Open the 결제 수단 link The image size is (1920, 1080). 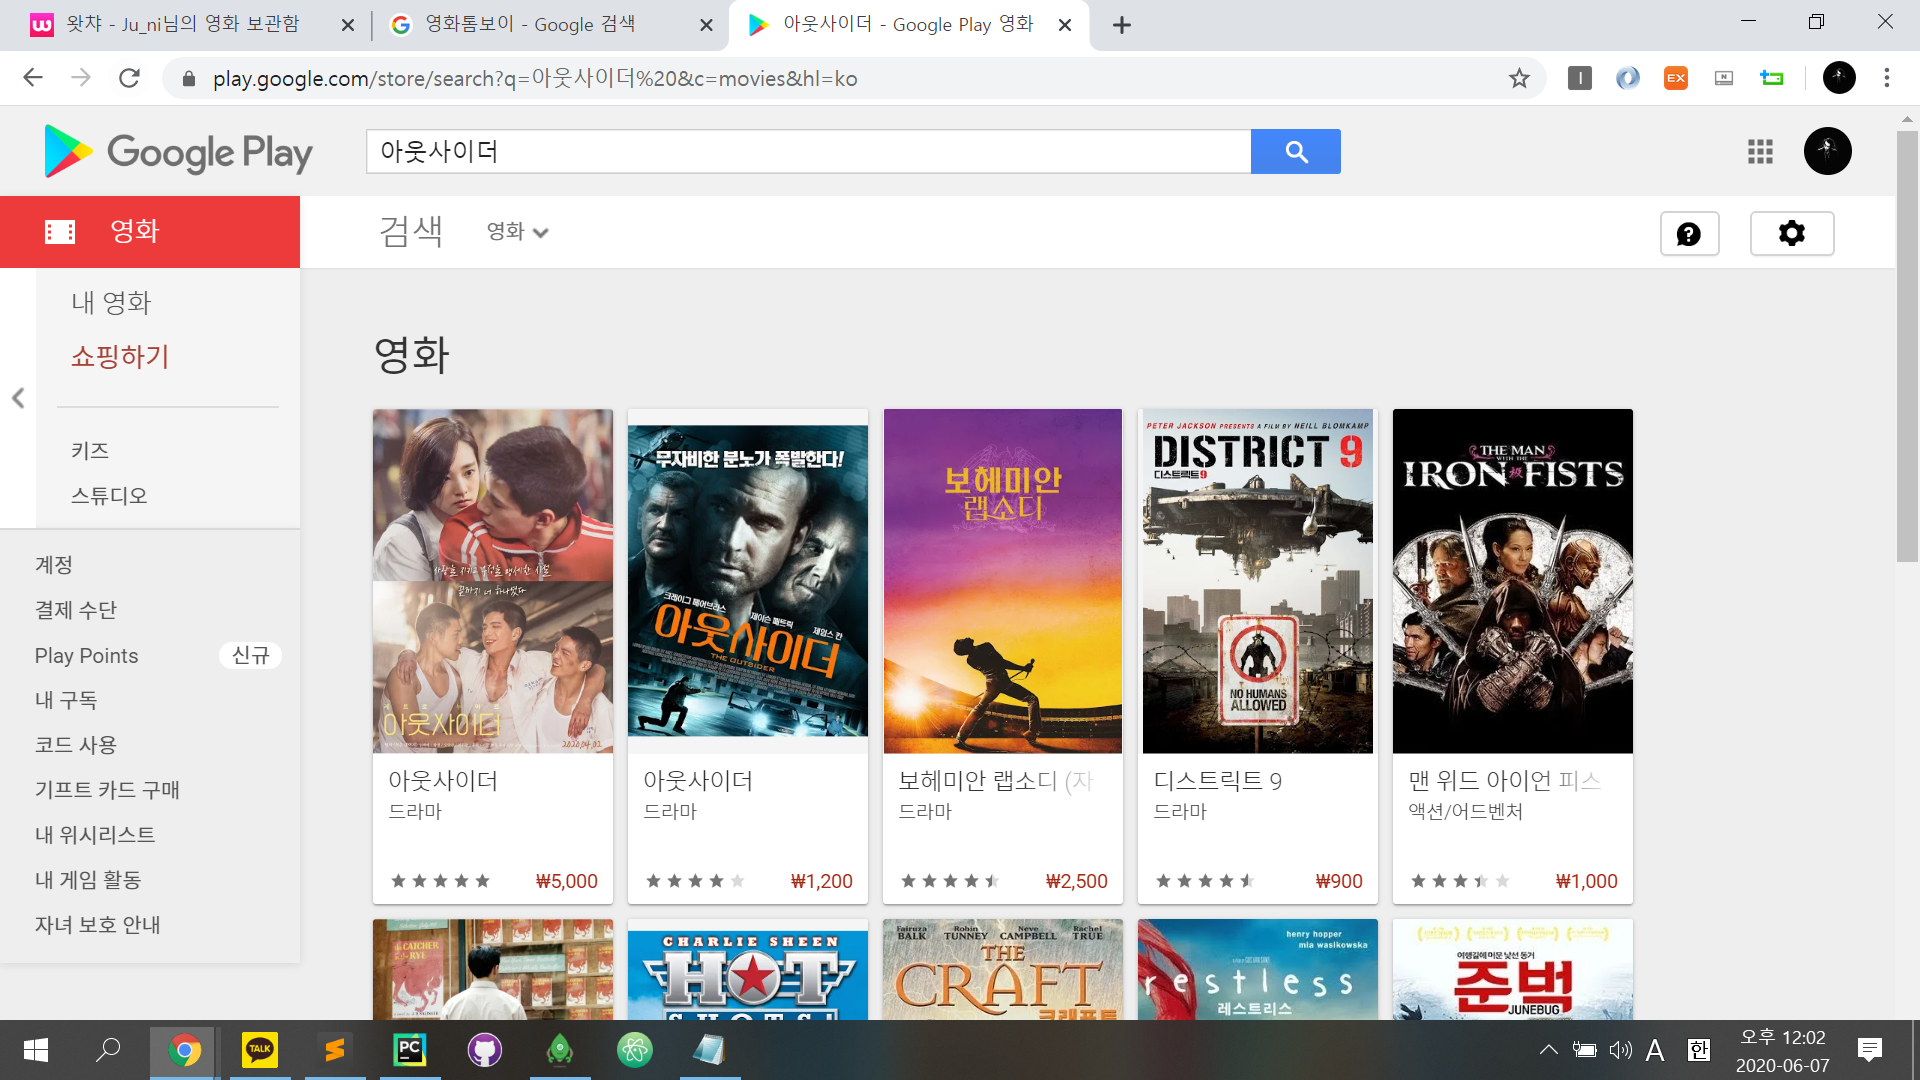pyautogui.click(x=76, y=610)
